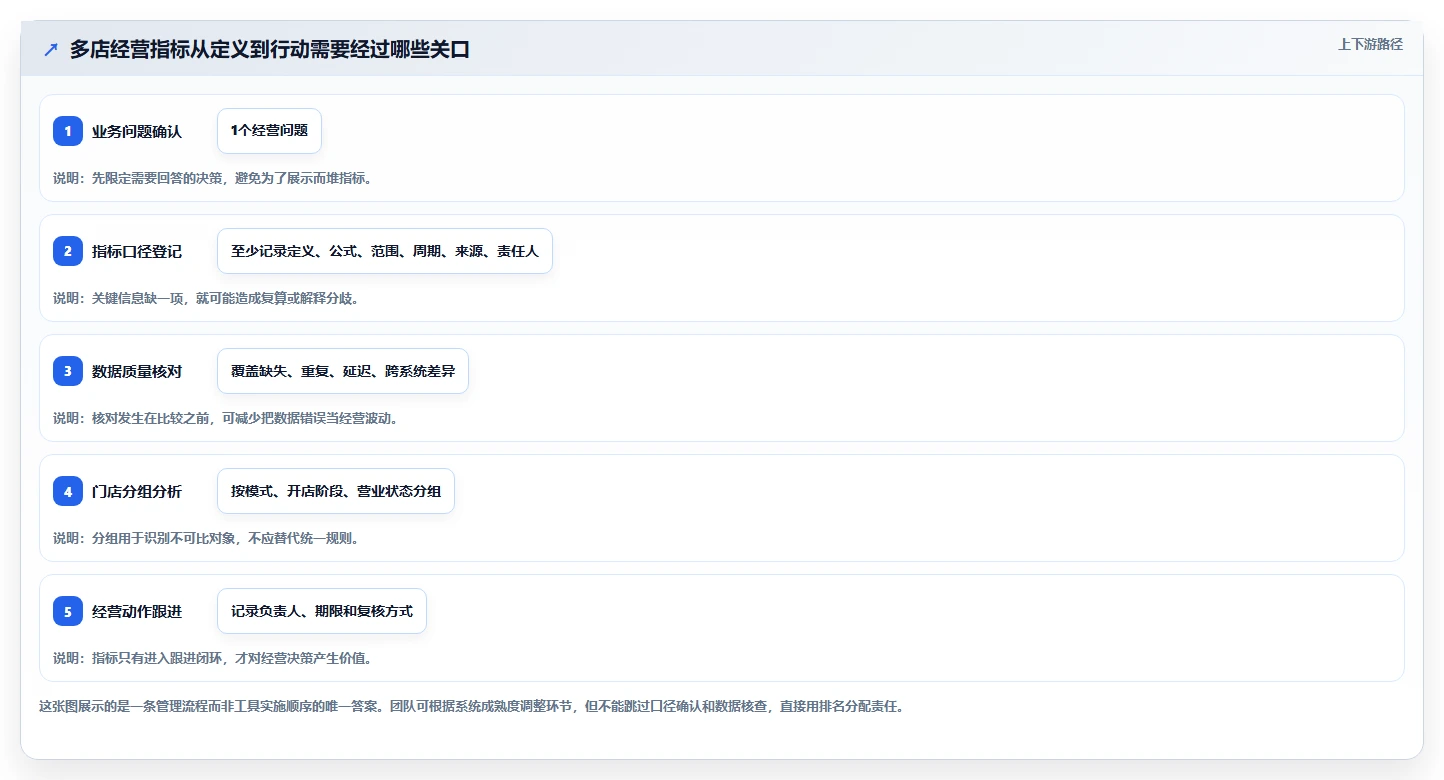Click the note 指标只有进入跟进闭环

213,658
